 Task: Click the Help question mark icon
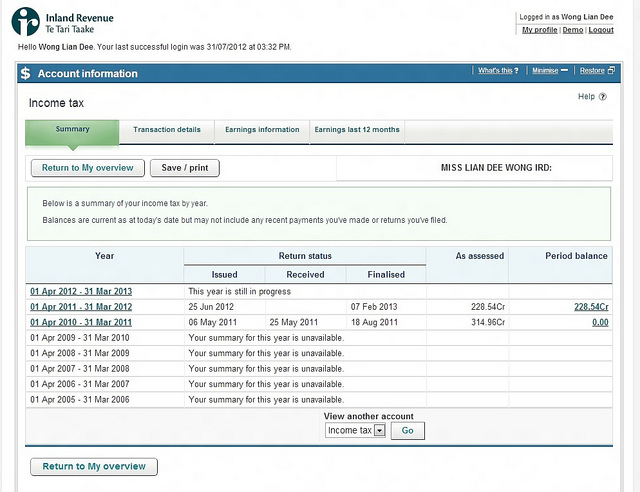pyautogui.click(x=603, y=97)
